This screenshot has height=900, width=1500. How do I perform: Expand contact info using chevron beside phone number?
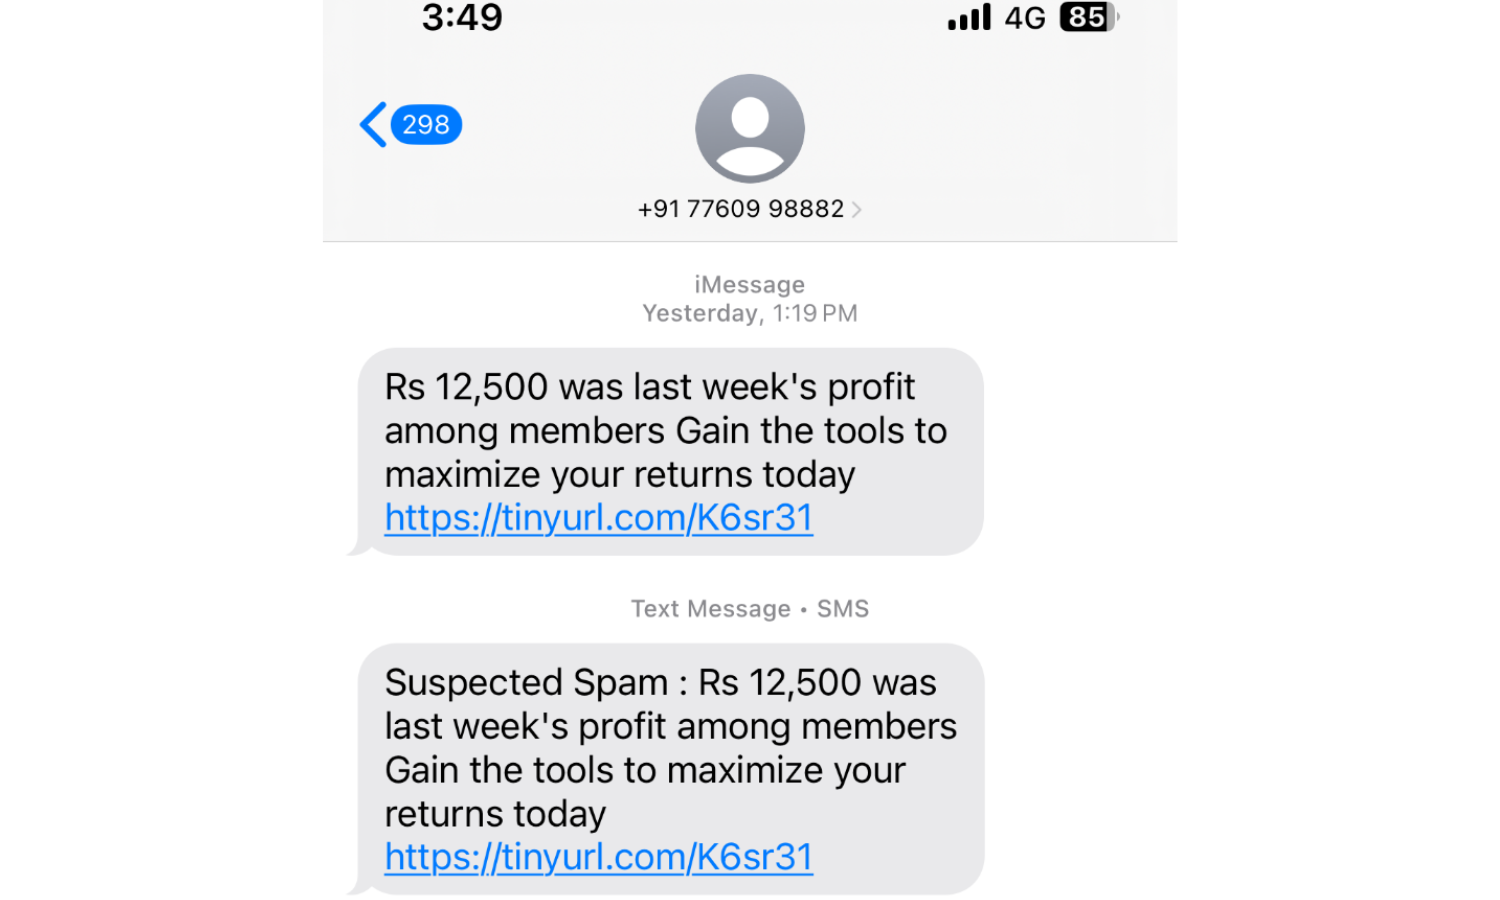pos(858,209)
